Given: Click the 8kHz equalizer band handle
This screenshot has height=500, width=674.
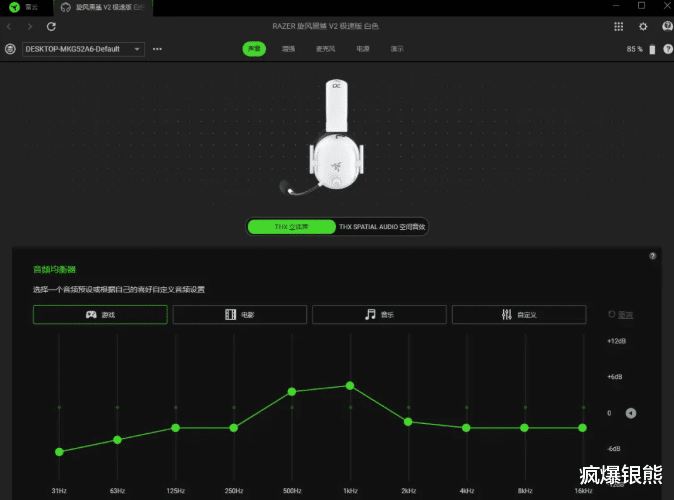Looking at the screenshot, I should click(524, 428).
